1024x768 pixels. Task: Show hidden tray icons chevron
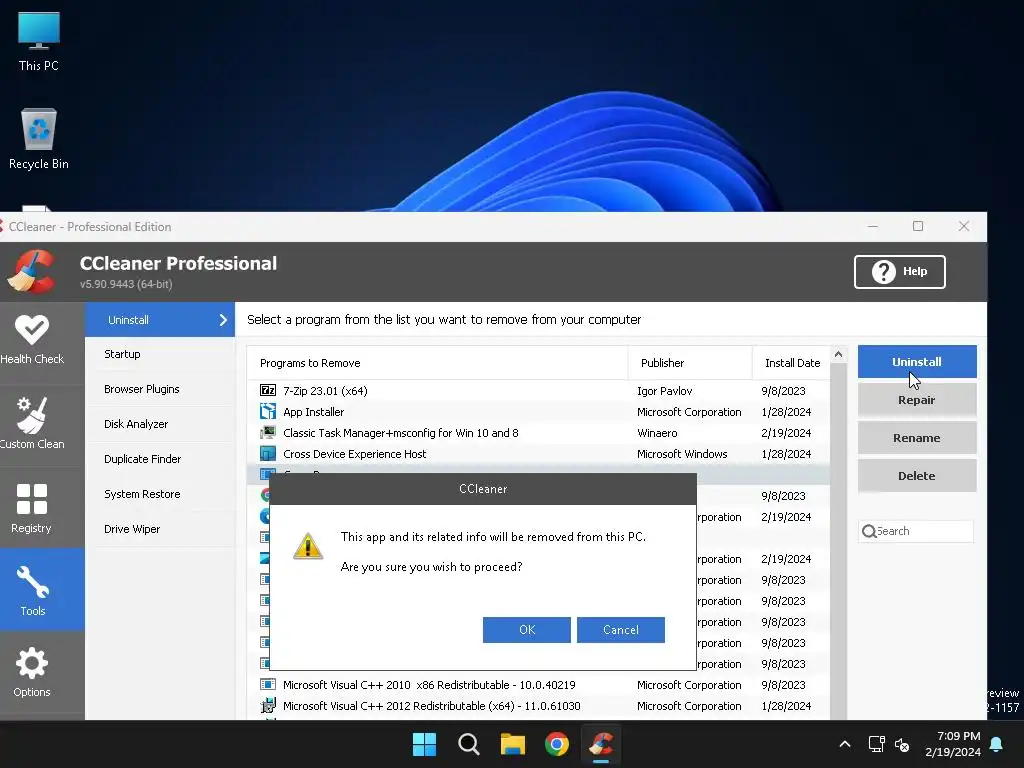(844, 744)
